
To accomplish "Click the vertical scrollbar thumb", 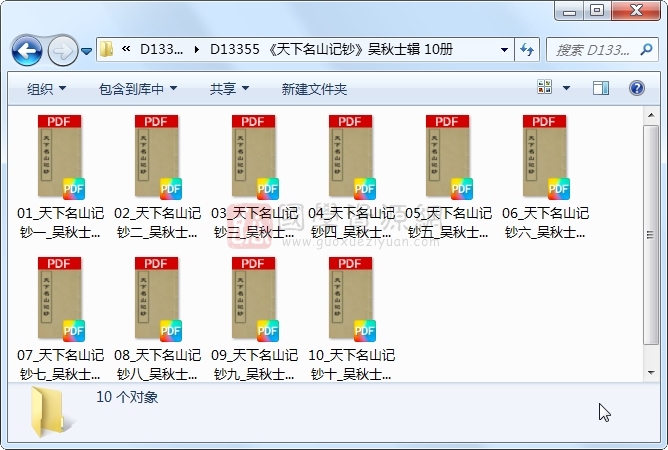I will pyautogui.click(x=651, y=234).
